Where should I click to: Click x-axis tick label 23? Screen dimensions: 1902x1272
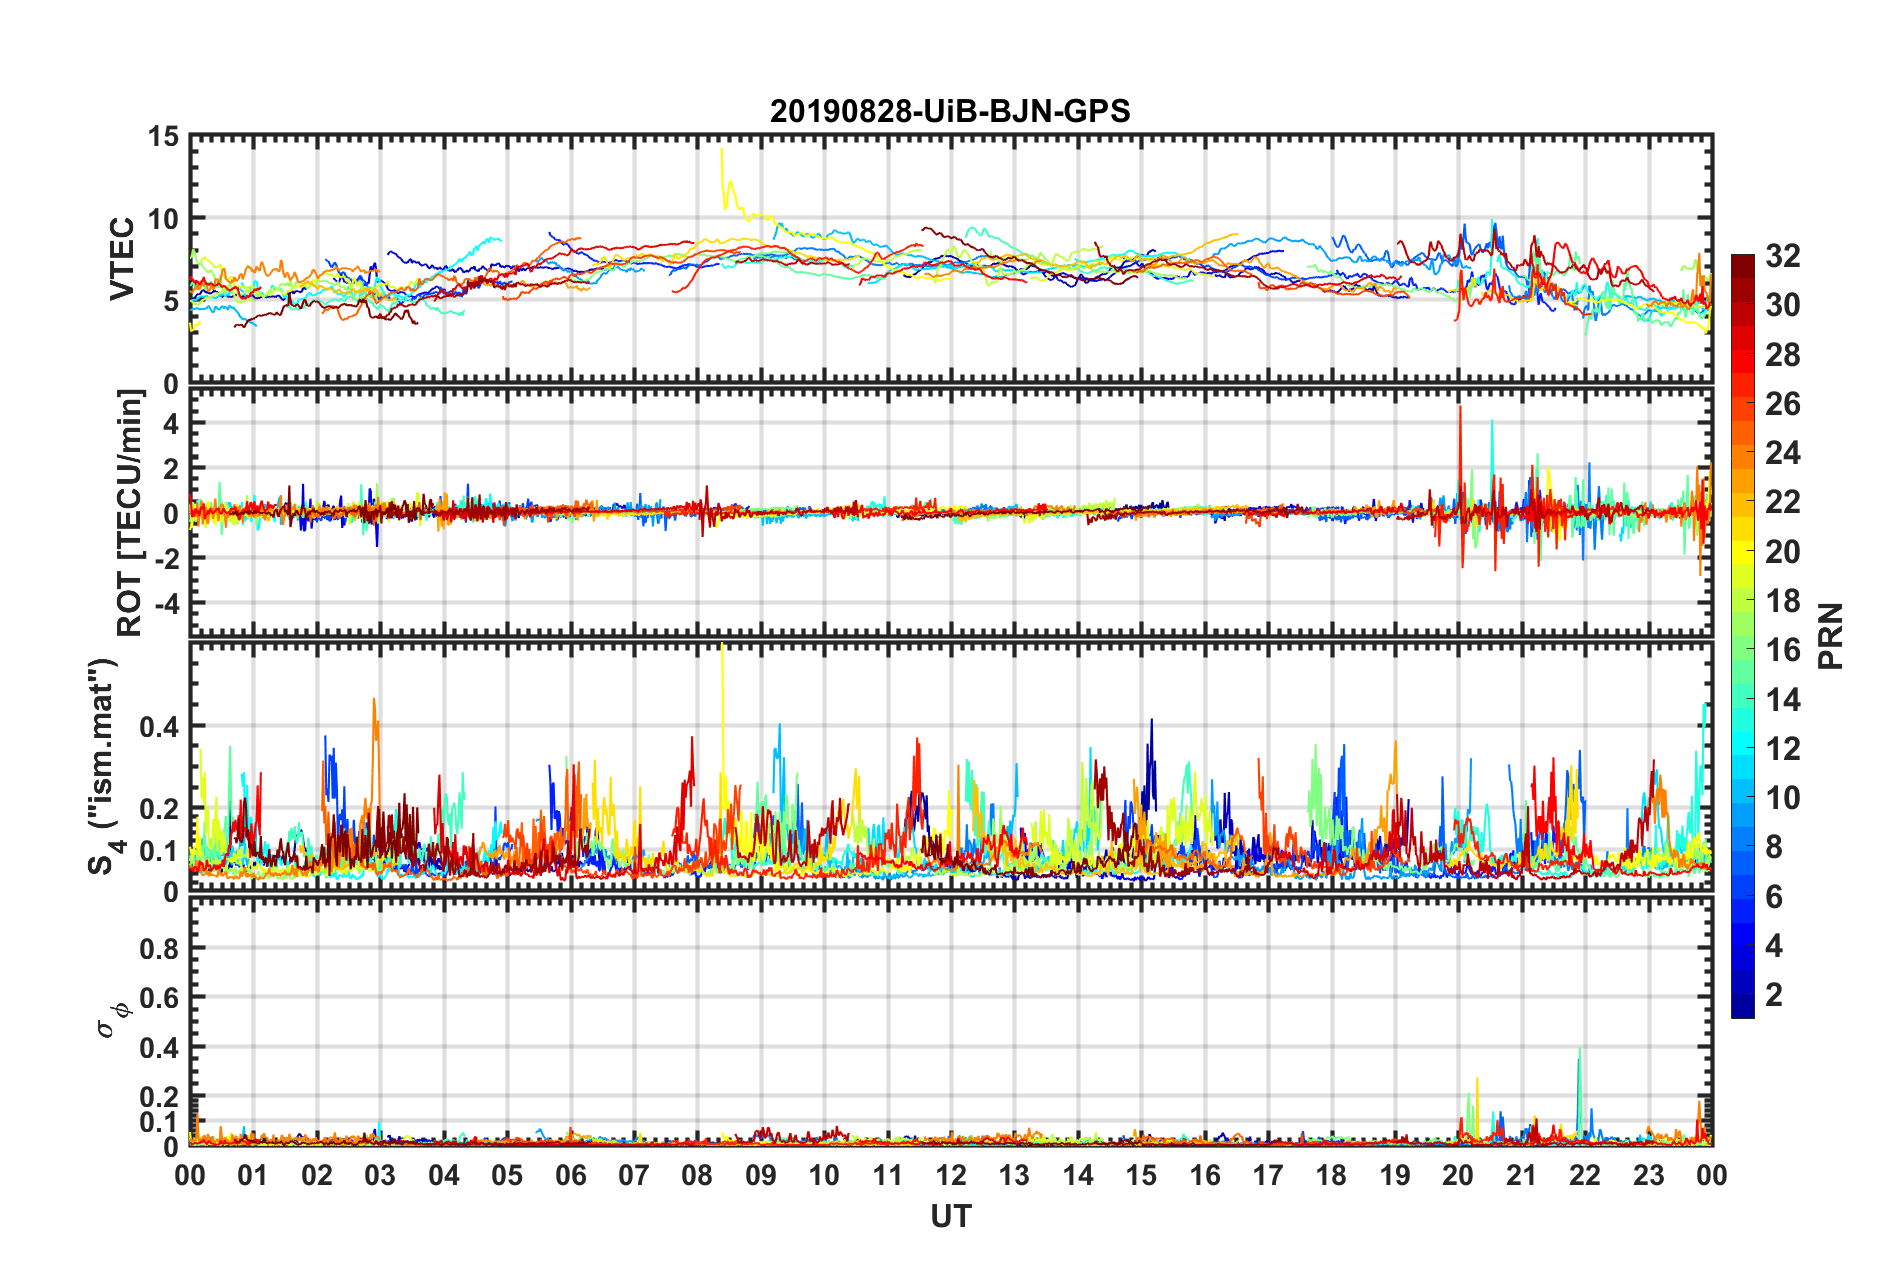pos(1649,1175)
